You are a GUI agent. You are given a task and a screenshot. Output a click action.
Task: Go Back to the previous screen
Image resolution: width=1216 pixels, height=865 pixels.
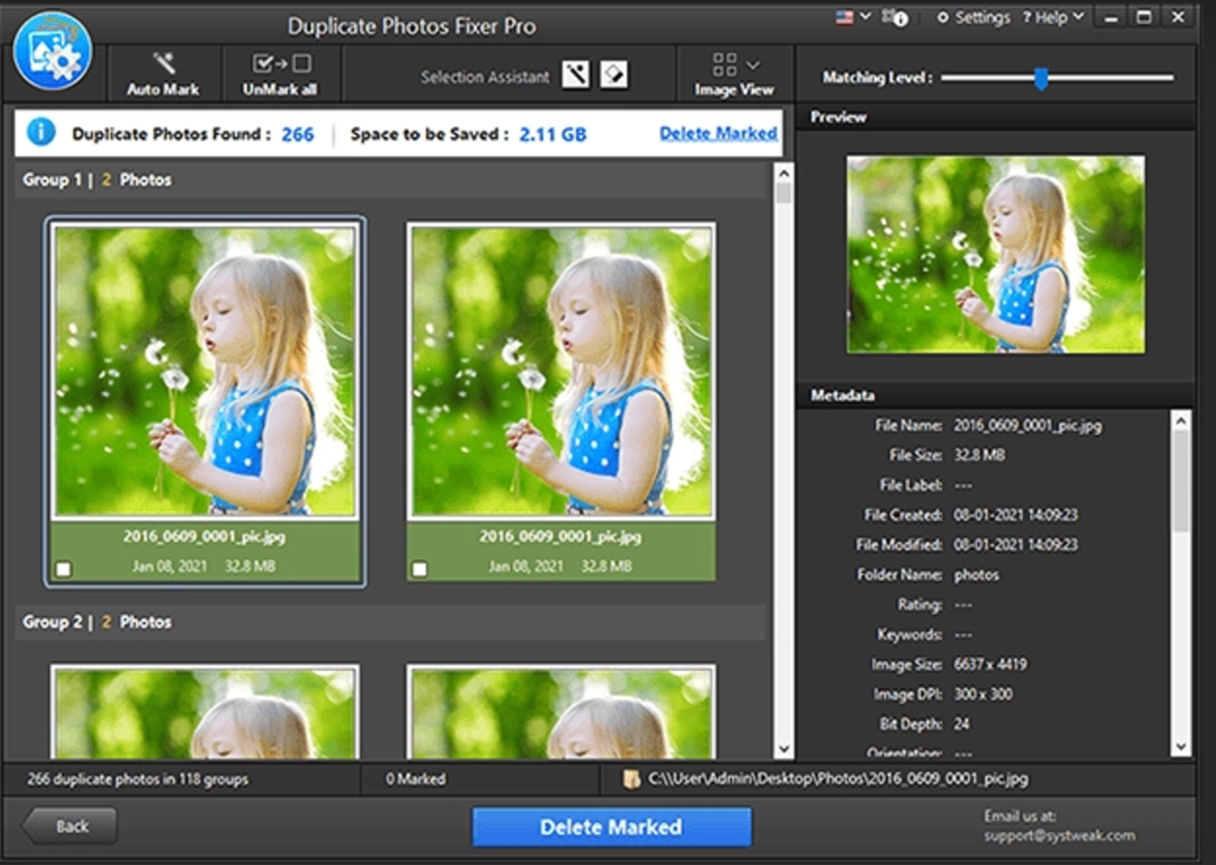(69, 826)
